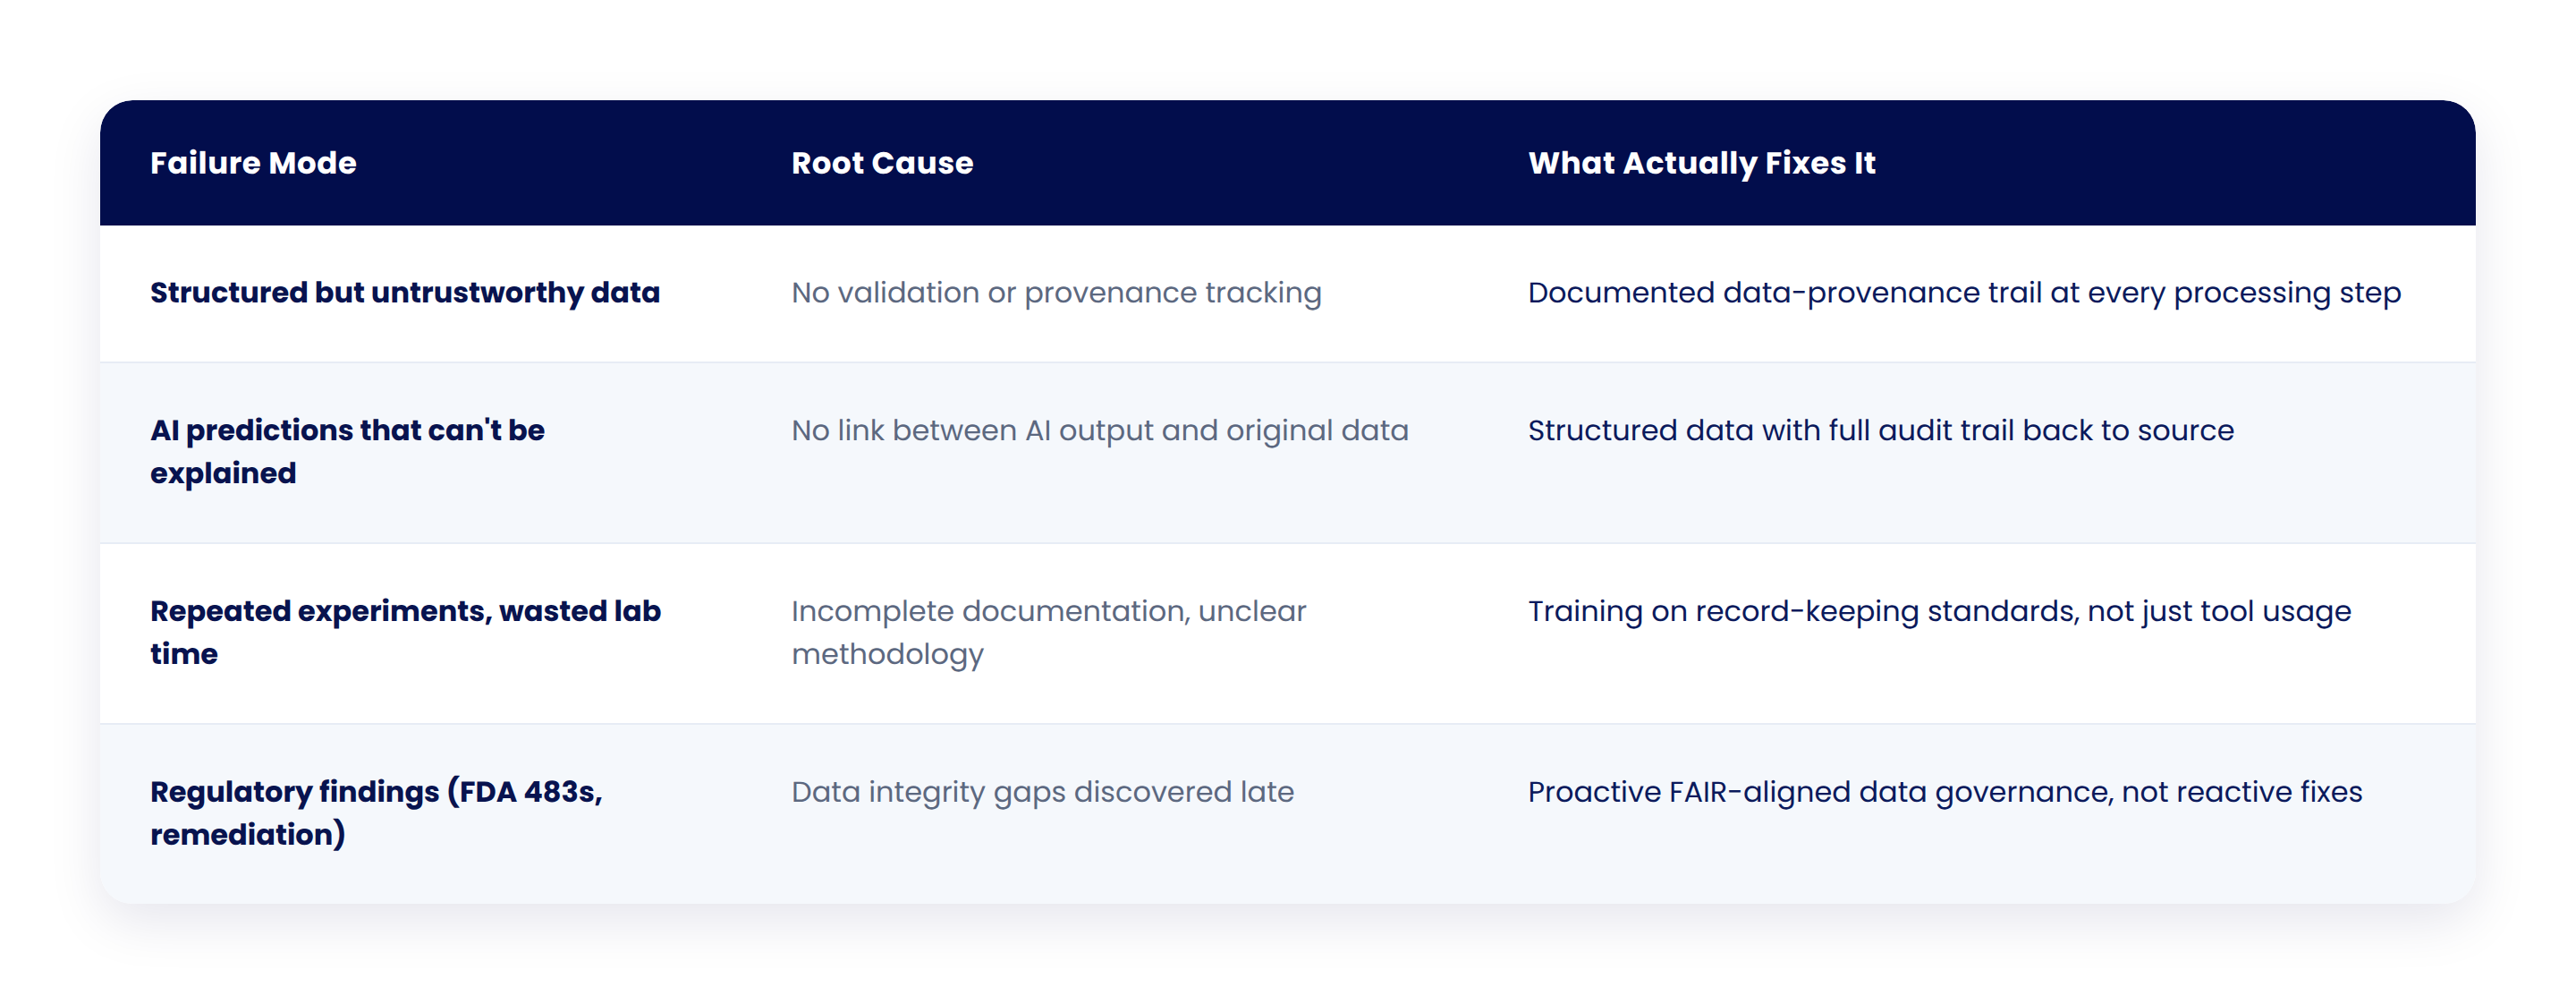Select the No validation or provenance tracking cell

(x=1056, y=293)
